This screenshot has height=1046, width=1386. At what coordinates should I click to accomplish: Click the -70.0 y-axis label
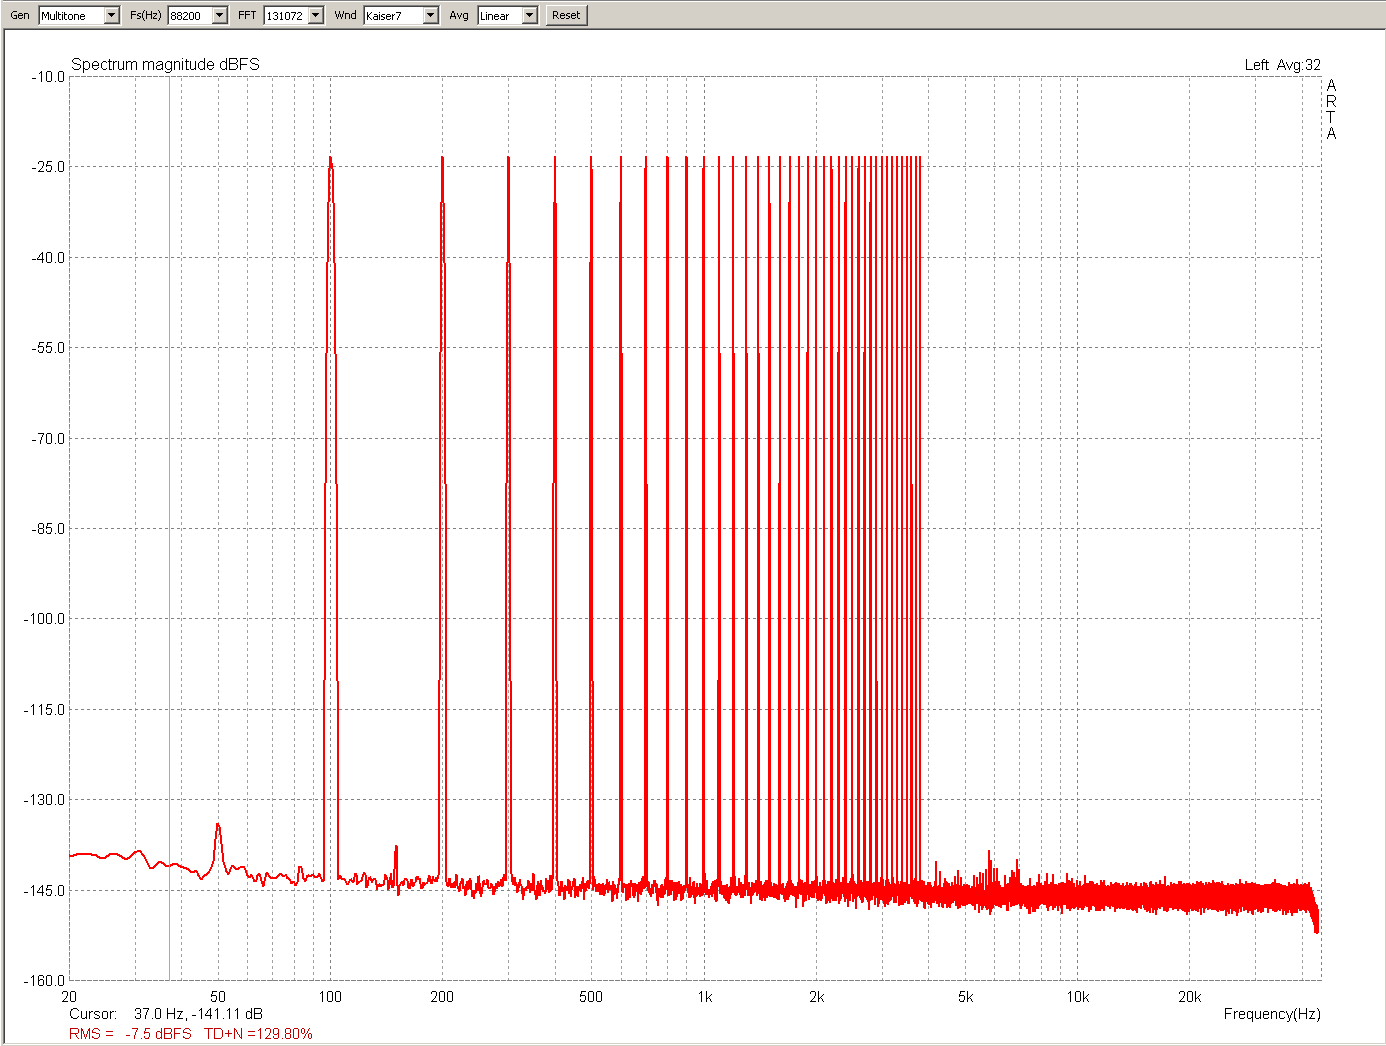pyautogui.click(x=48, y=439)
